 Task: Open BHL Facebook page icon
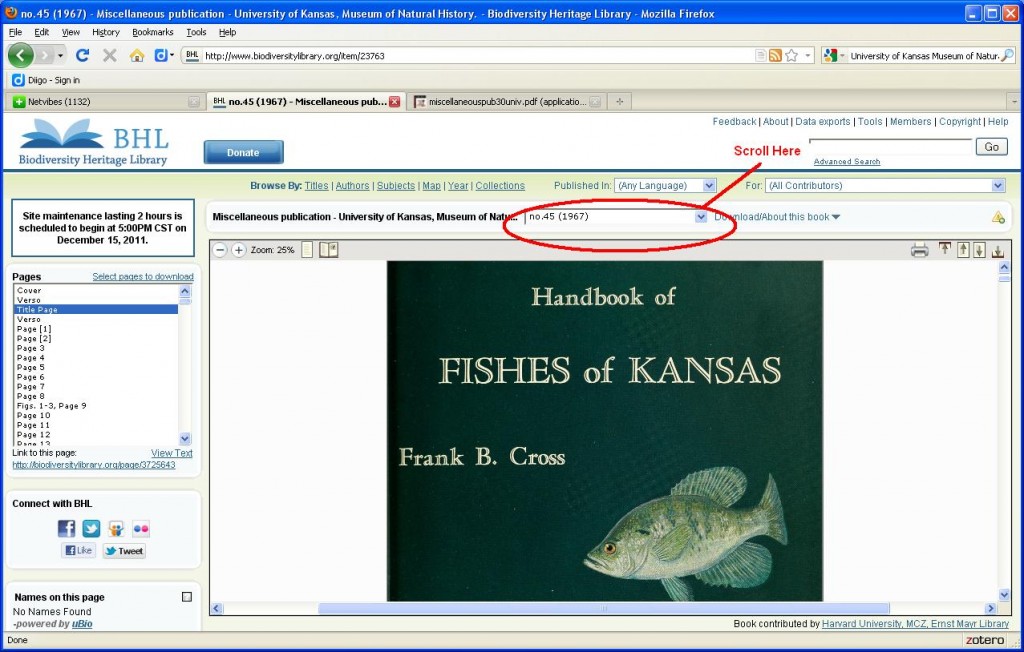(x=67, y=528)
